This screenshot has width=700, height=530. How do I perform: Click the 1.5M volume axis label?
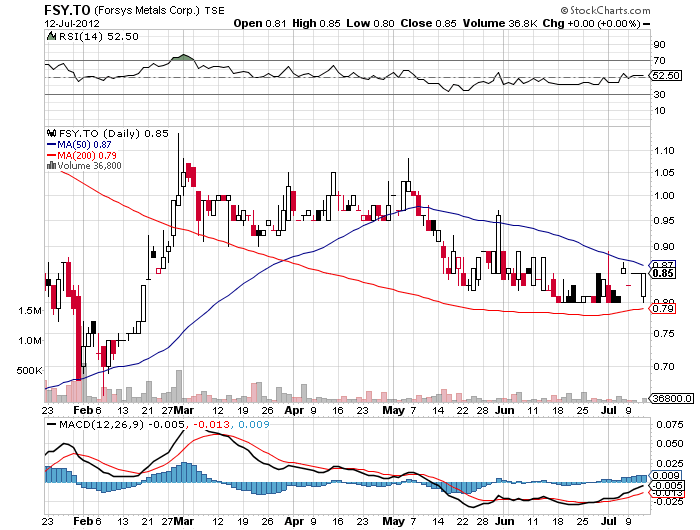[x=30, y=310]
